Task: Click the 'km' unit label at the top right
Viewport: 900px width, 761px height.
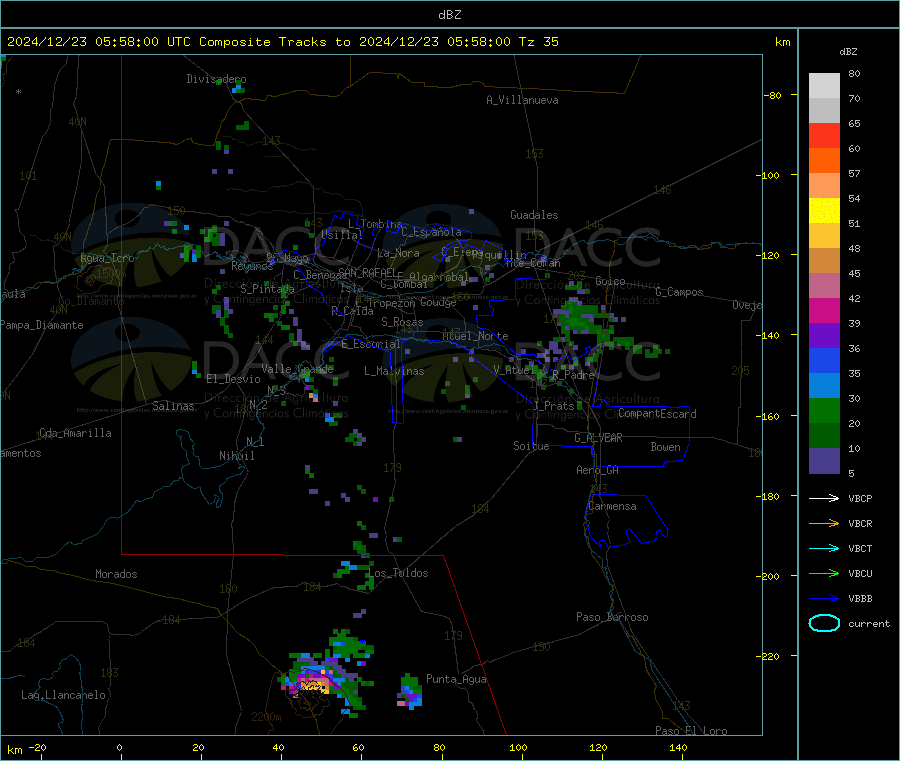Action: pyautogui.click(x=783, y=42)
